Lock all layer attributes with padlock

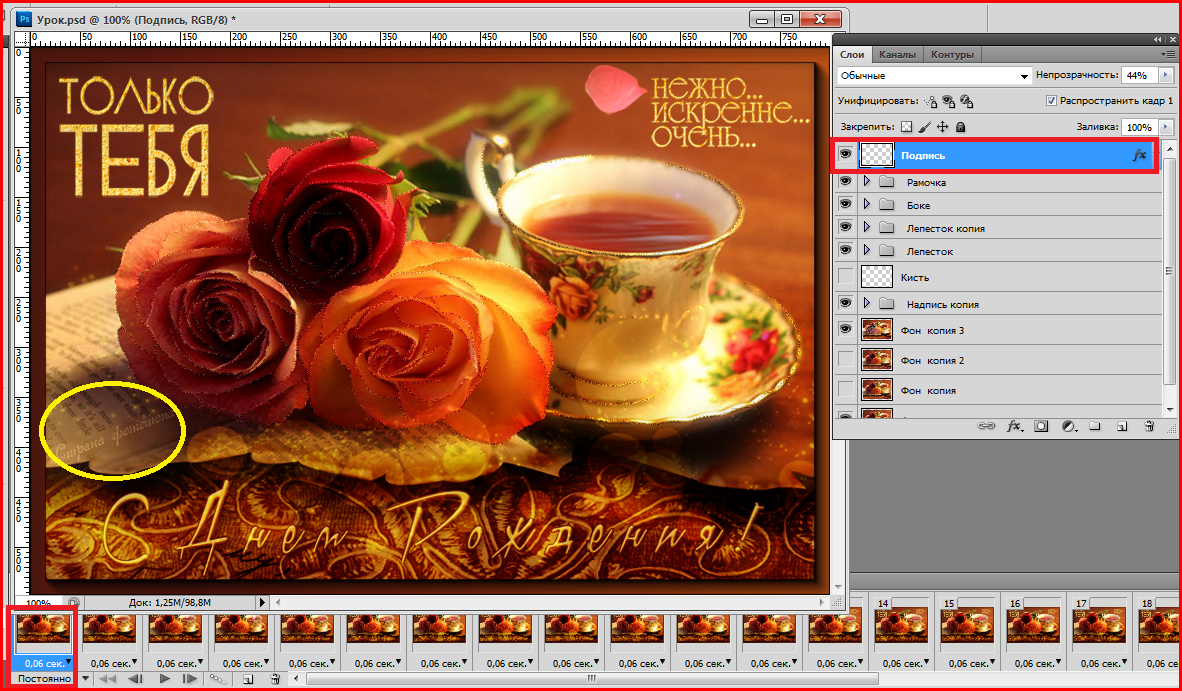click(x=960, y=127)
